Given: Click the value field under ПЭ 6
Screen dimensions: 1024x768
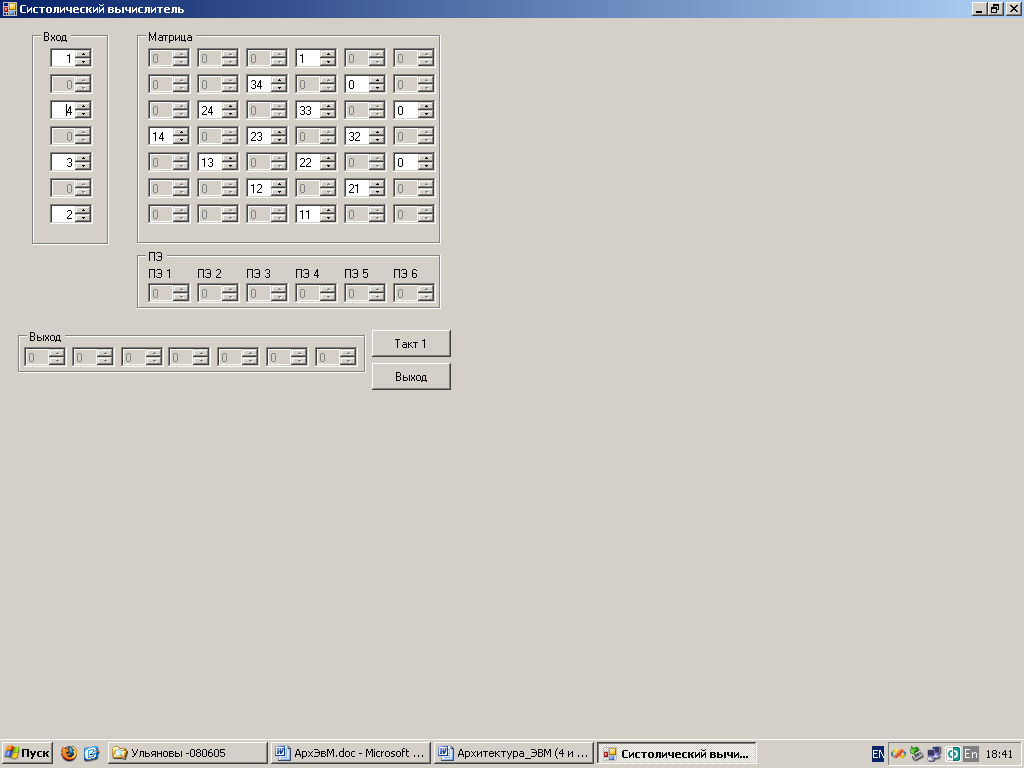Looking at the screenshot, I should tap(413, 293).
